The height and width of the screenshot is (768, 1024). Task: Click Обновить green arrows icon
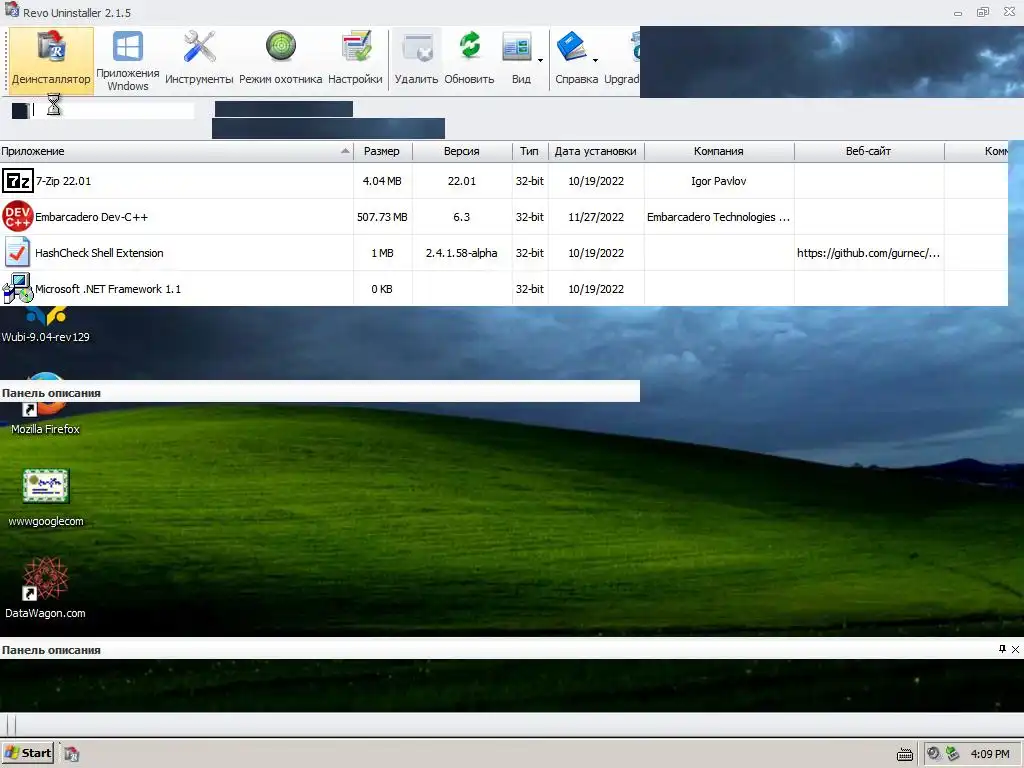(x=470, y=46)
